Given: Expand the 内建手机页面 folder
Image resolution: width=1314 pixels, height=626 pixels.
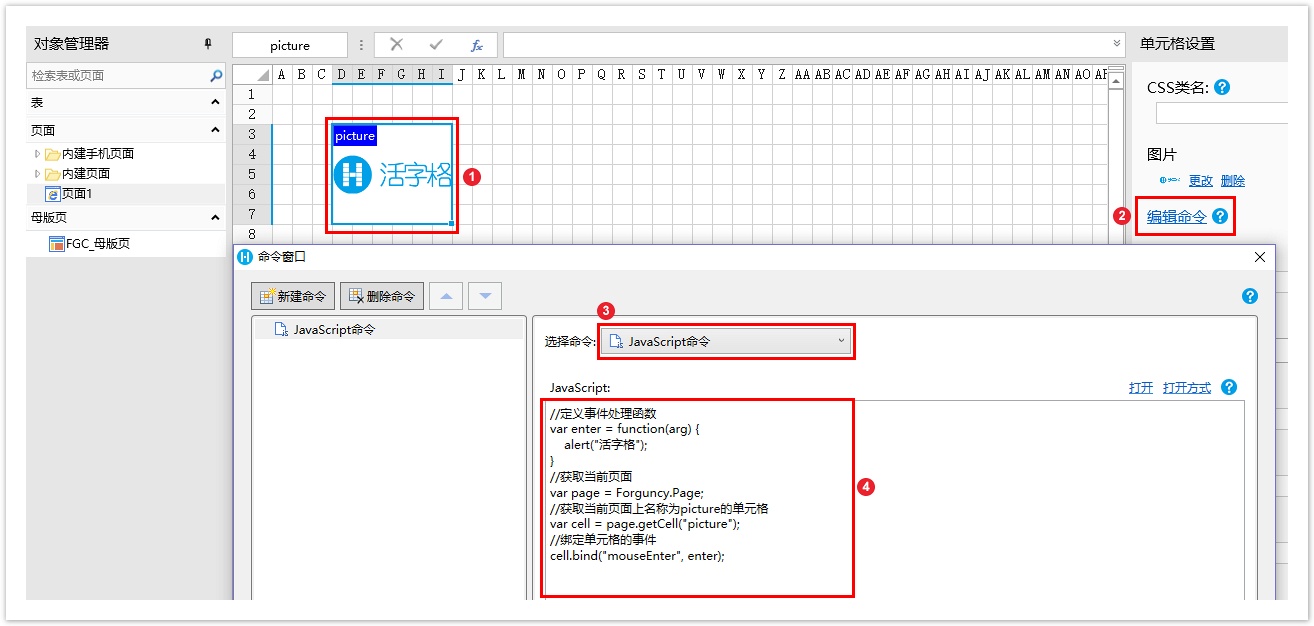Looking at the screenshot, I should [x=38, y=154].
